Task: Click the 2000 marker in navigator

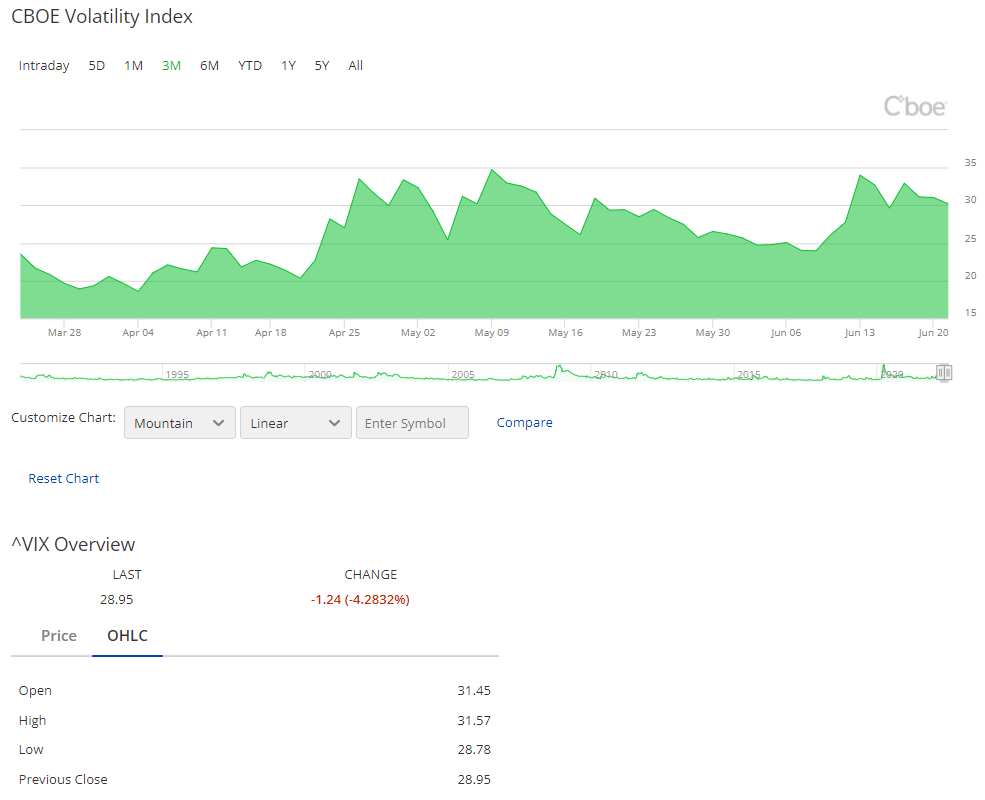Action: pyautogui.click(x=320, y=374)
